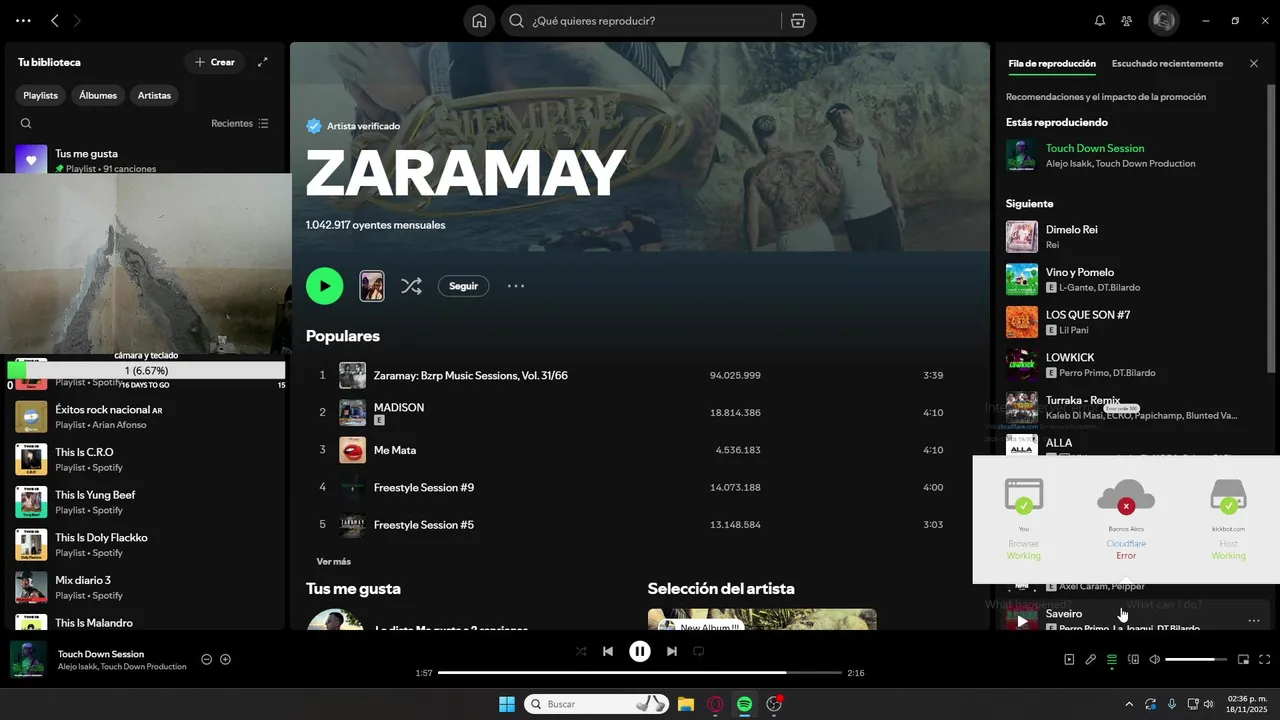Open Recientes sort dropdown
This screenshot has width=1280, height=720.
(240, 124)
